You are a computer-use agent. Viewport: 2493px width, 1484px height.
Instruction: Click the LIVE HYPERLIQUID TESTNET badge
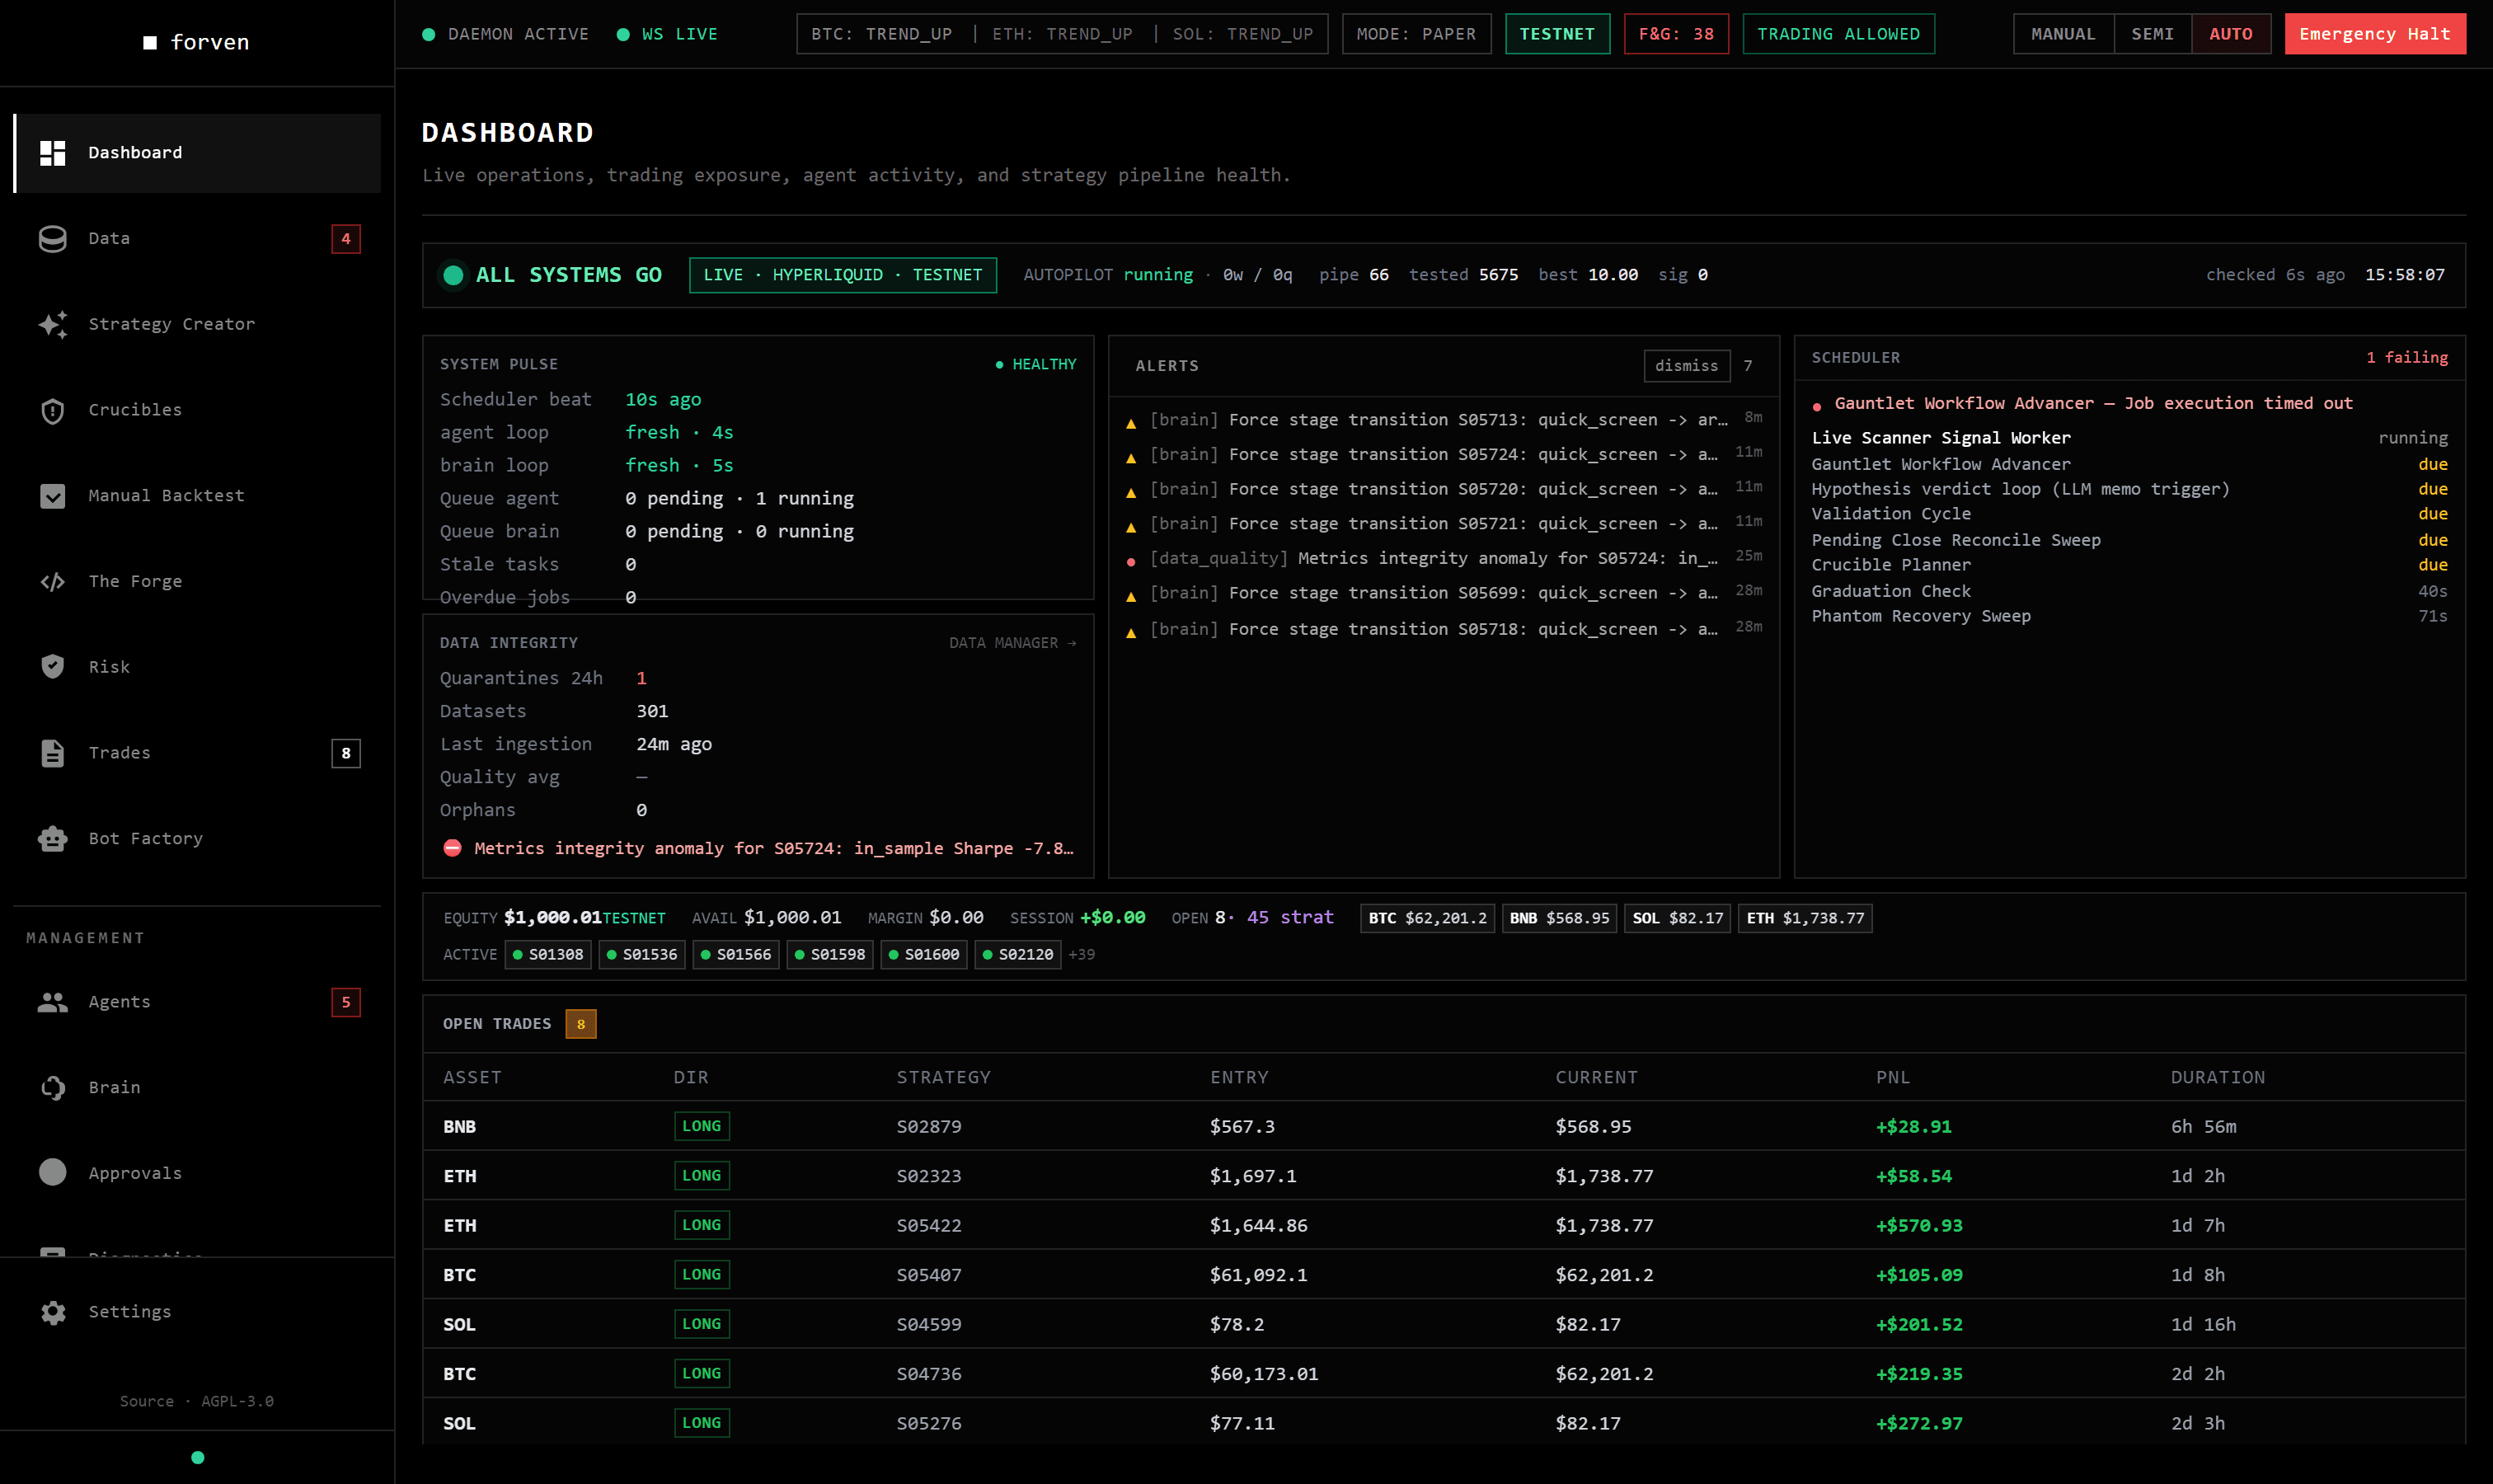tap(843, 275)
